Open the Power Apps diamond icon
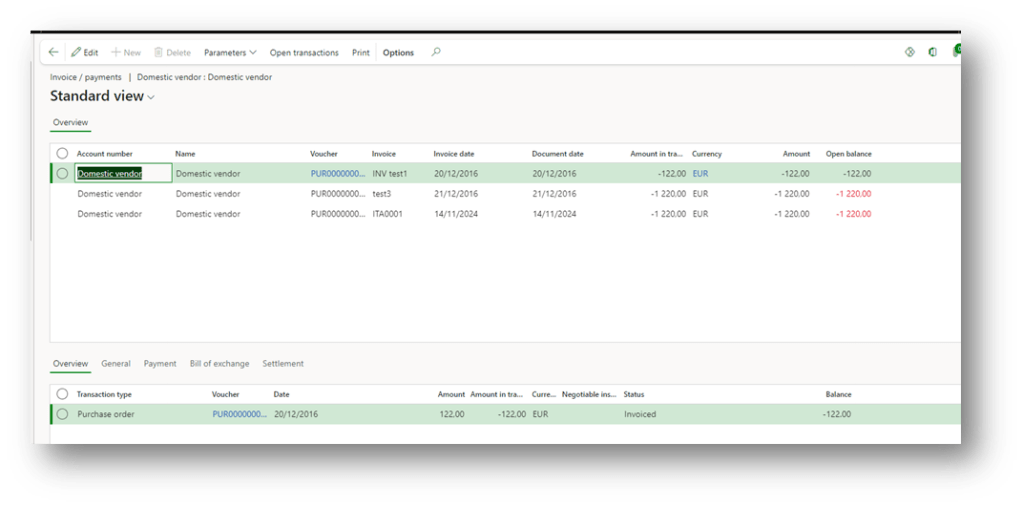 click(909, 52)
